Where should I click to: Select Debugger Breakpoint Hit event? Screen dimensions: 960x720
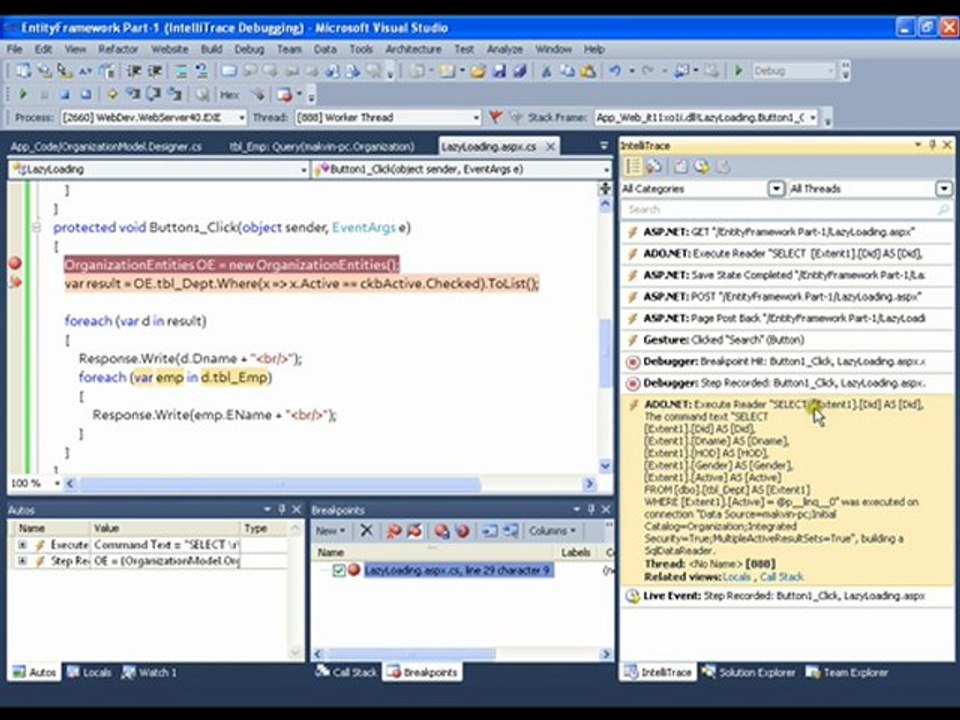(x=787, y=362)
